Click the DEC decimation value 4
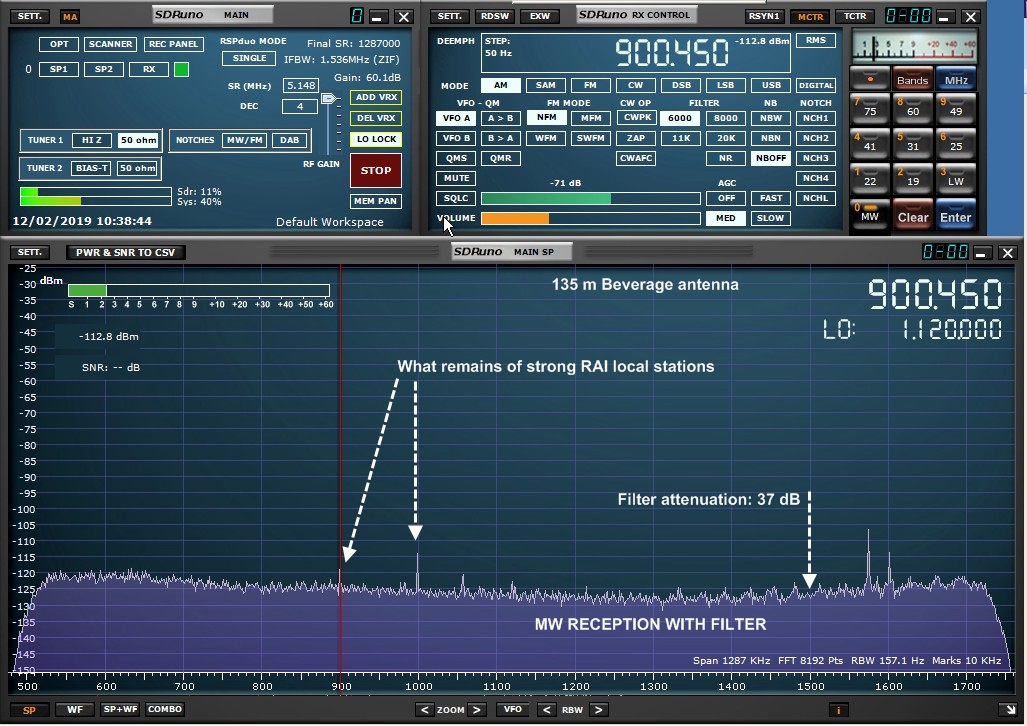Screen dimensions: 1027x726 click(300, 106)
